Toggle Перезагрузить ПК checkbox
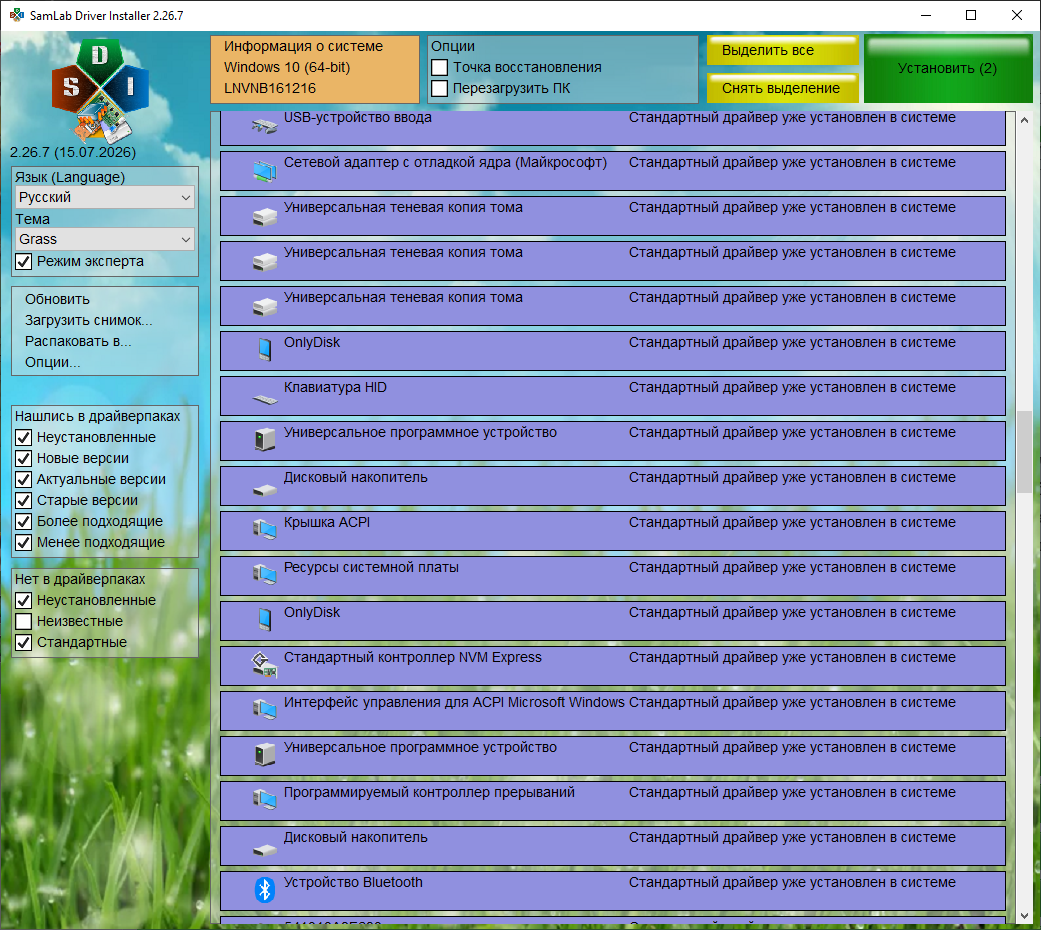The image size is (1041, 930). pyautogui.click(x=439, y=88)
